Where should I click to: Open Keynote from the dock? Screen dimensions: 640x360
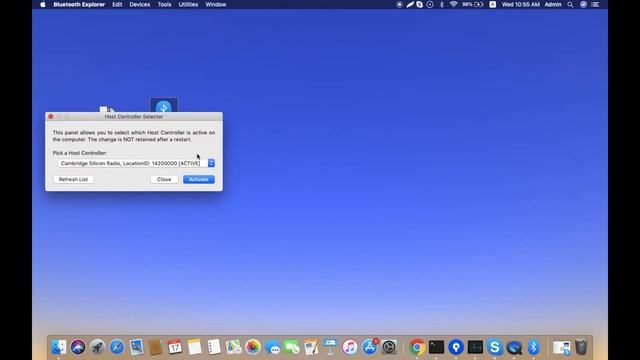(x=330, y=347)
